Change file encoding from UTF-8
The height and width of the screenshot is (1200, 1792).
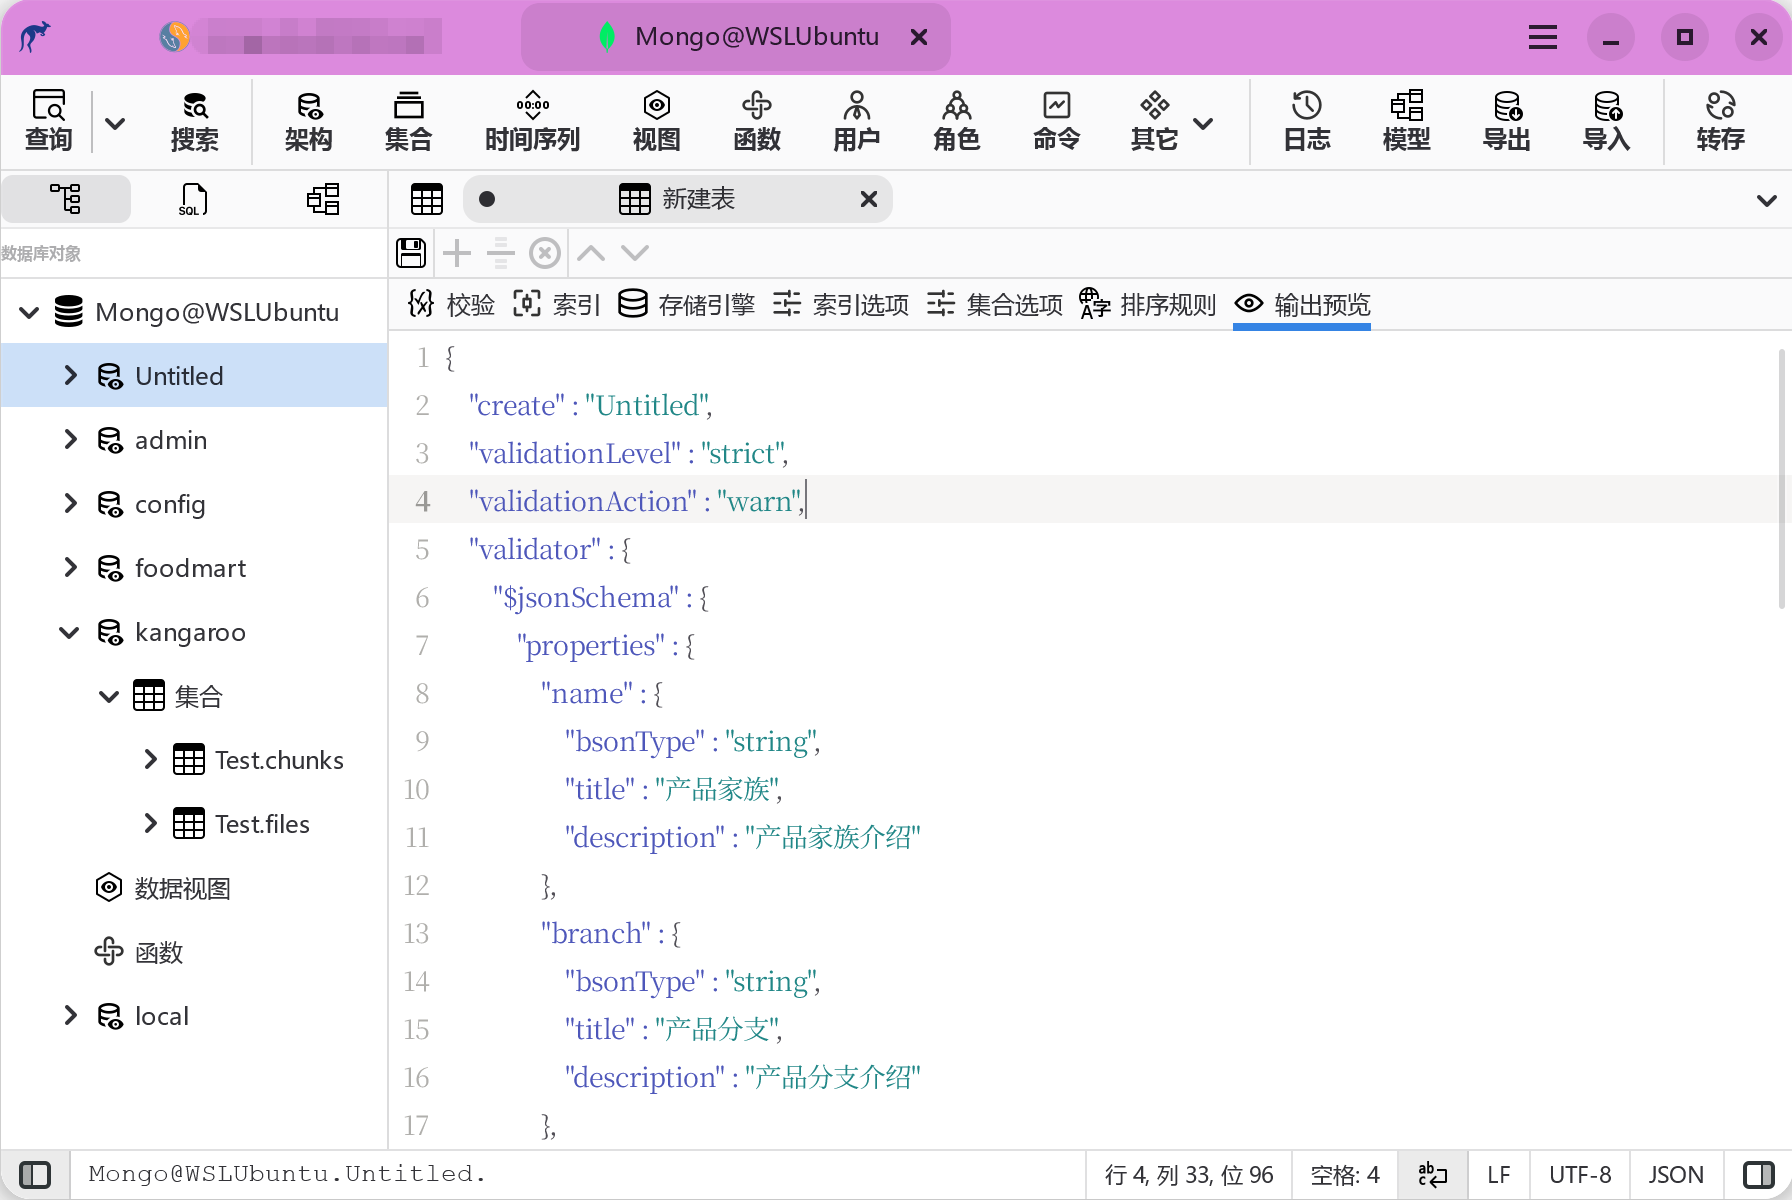(x=1579, y=1174)
